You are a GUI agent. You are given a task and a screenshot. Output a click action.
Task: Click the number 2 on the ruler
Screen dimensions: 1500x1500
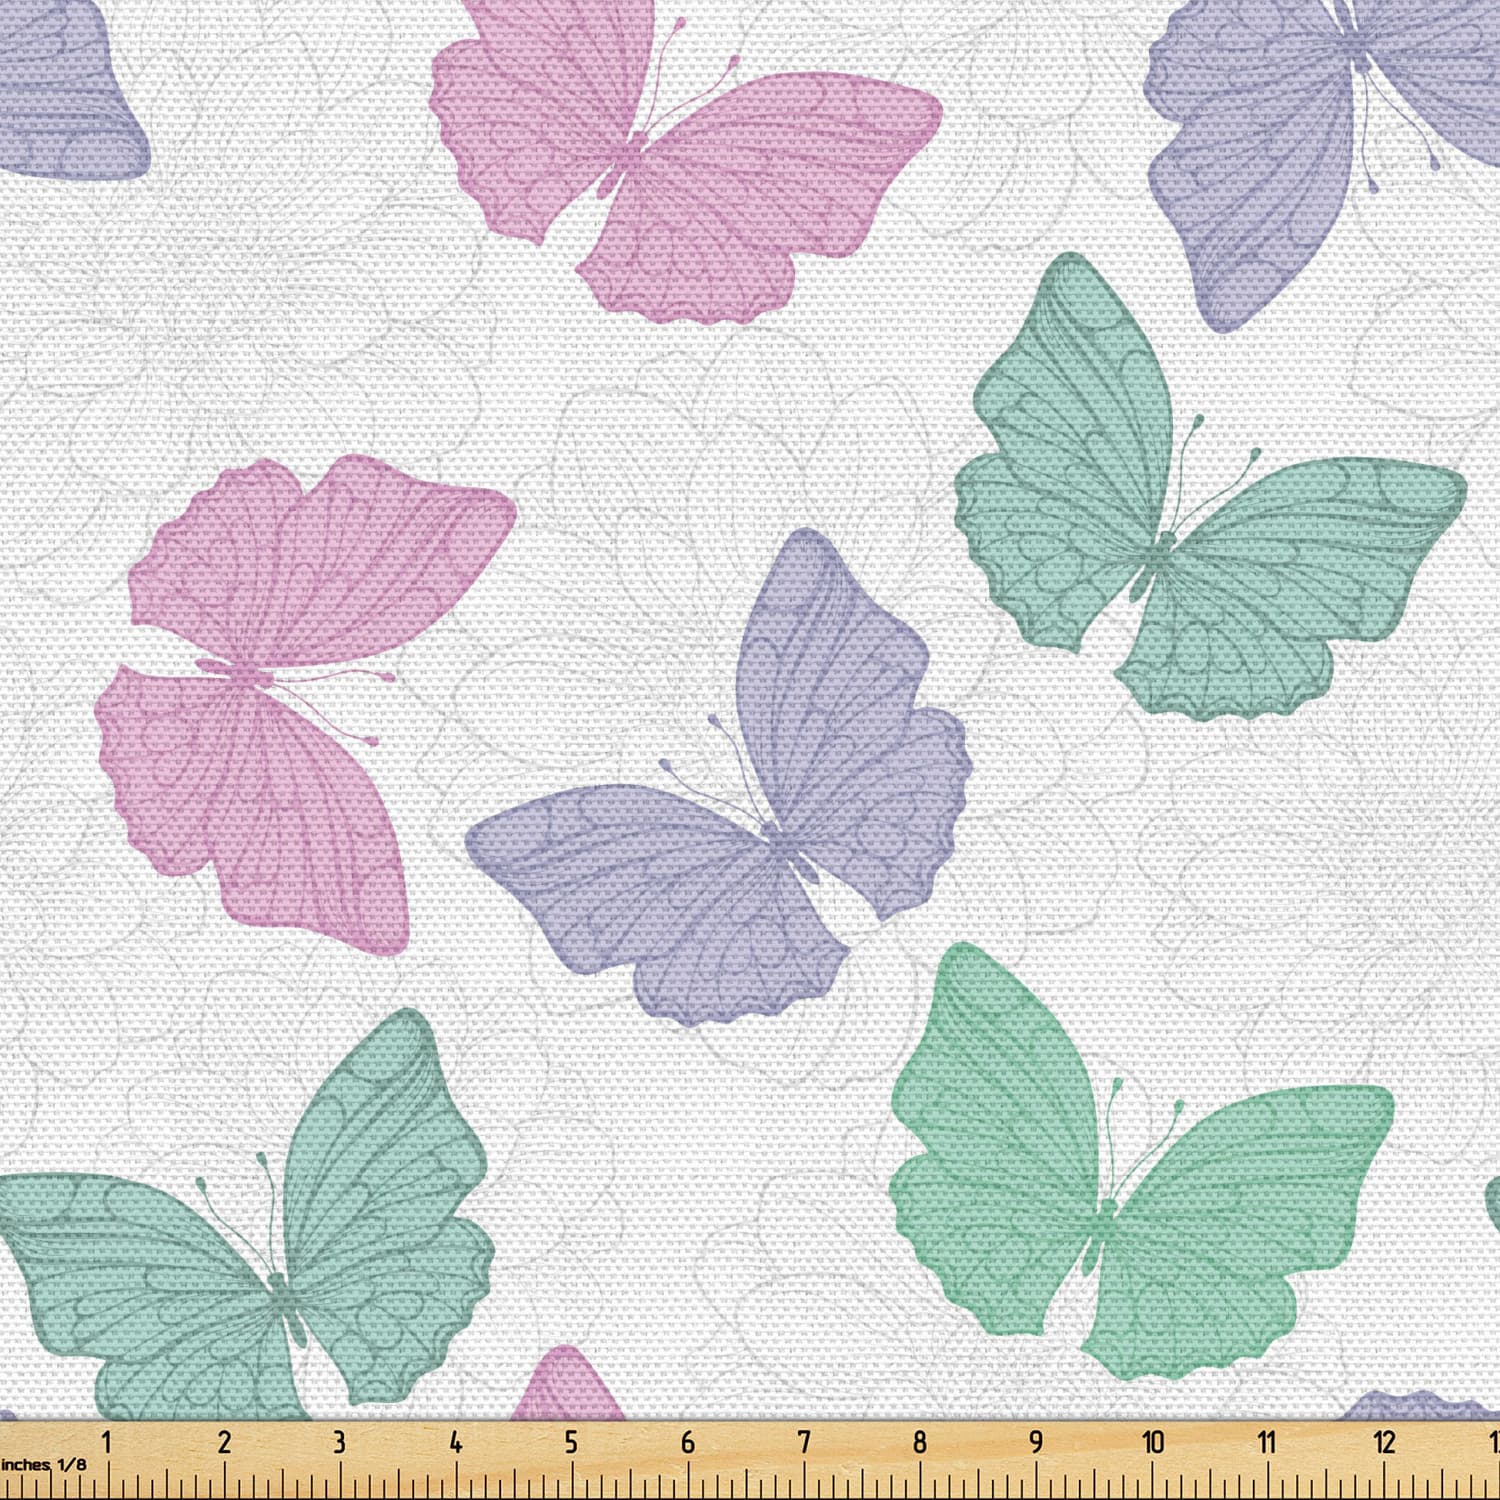point(224,1442)
